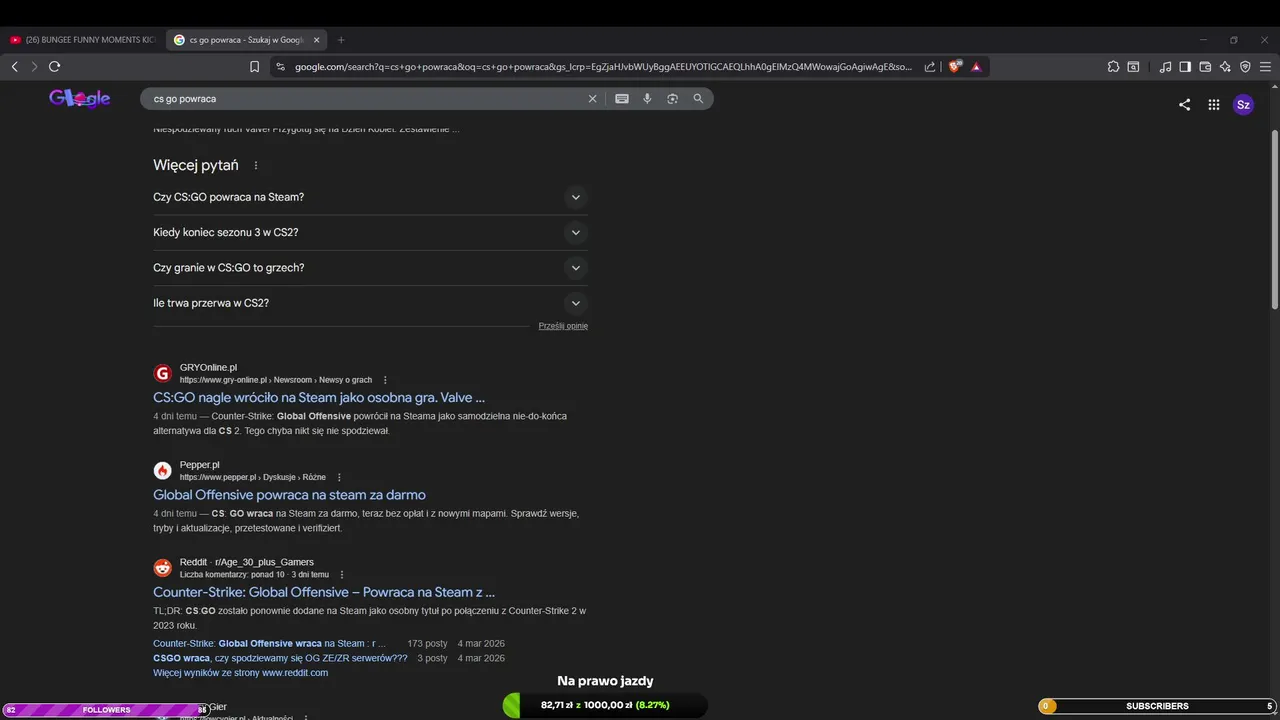Viewport: 1280px width, 720px height.
Task: Open the Brave Shields lion icon
Action: pyautogui.click(x=955, y=67)
